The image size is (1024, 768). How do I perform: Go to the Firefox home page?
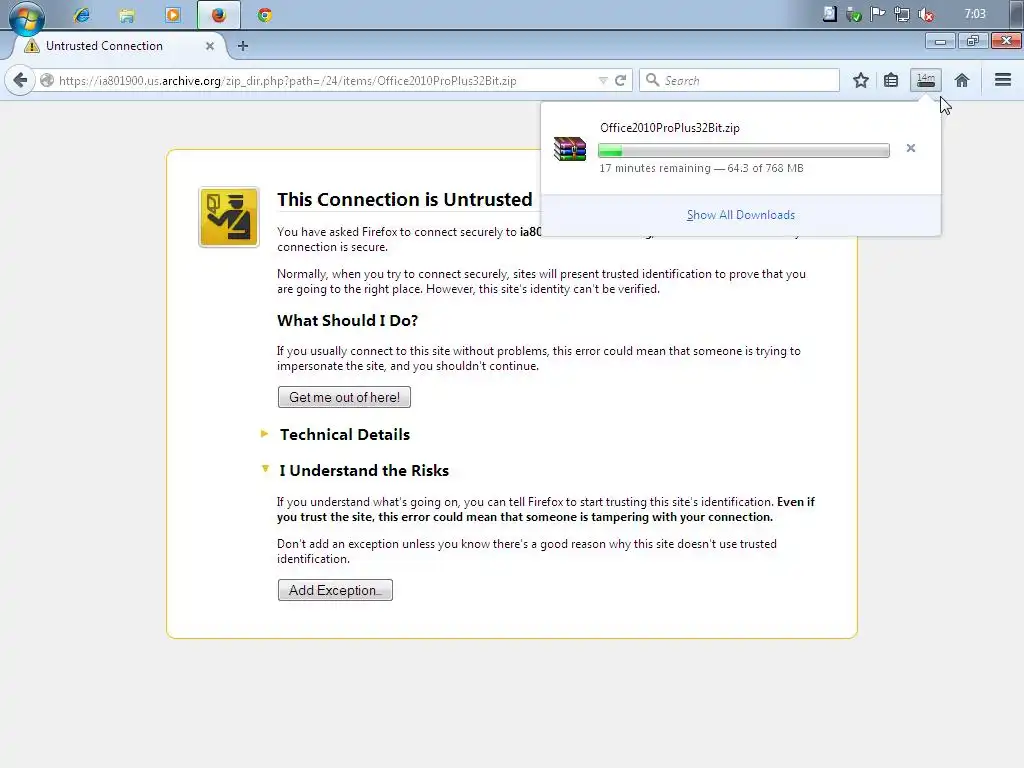pos(961,80)
